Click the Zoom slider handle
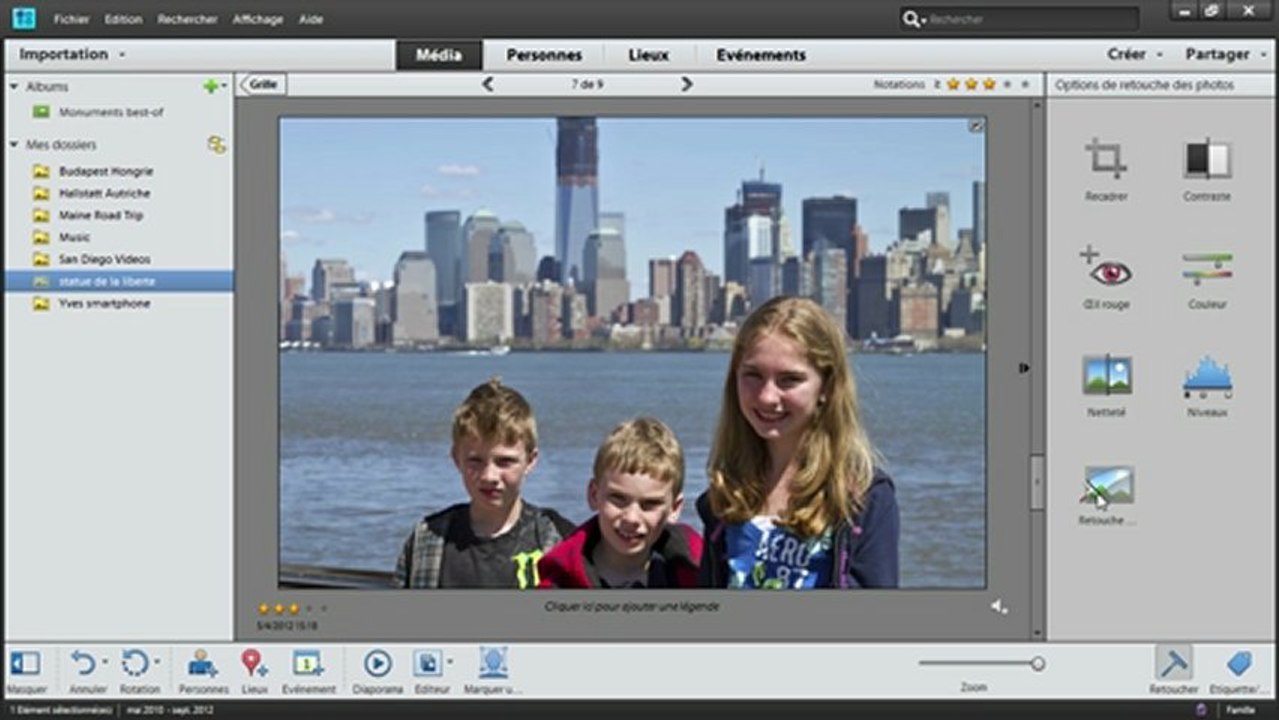This screenshot has height=720, width=1279. 1038,663
